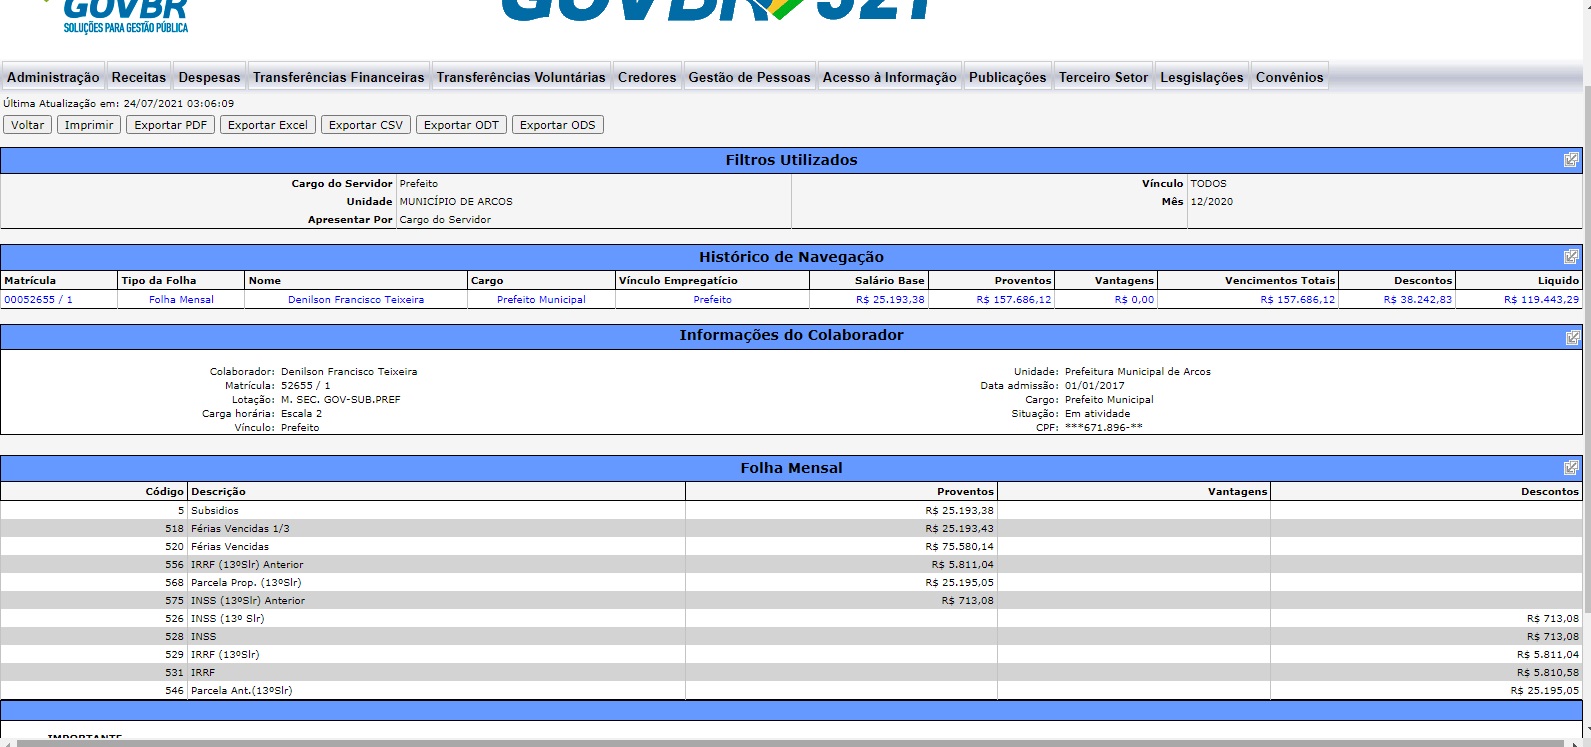This screenshot has width=1591, height=747.
Task: Open the Prefeito vínculo link
Action: point(712,299)
